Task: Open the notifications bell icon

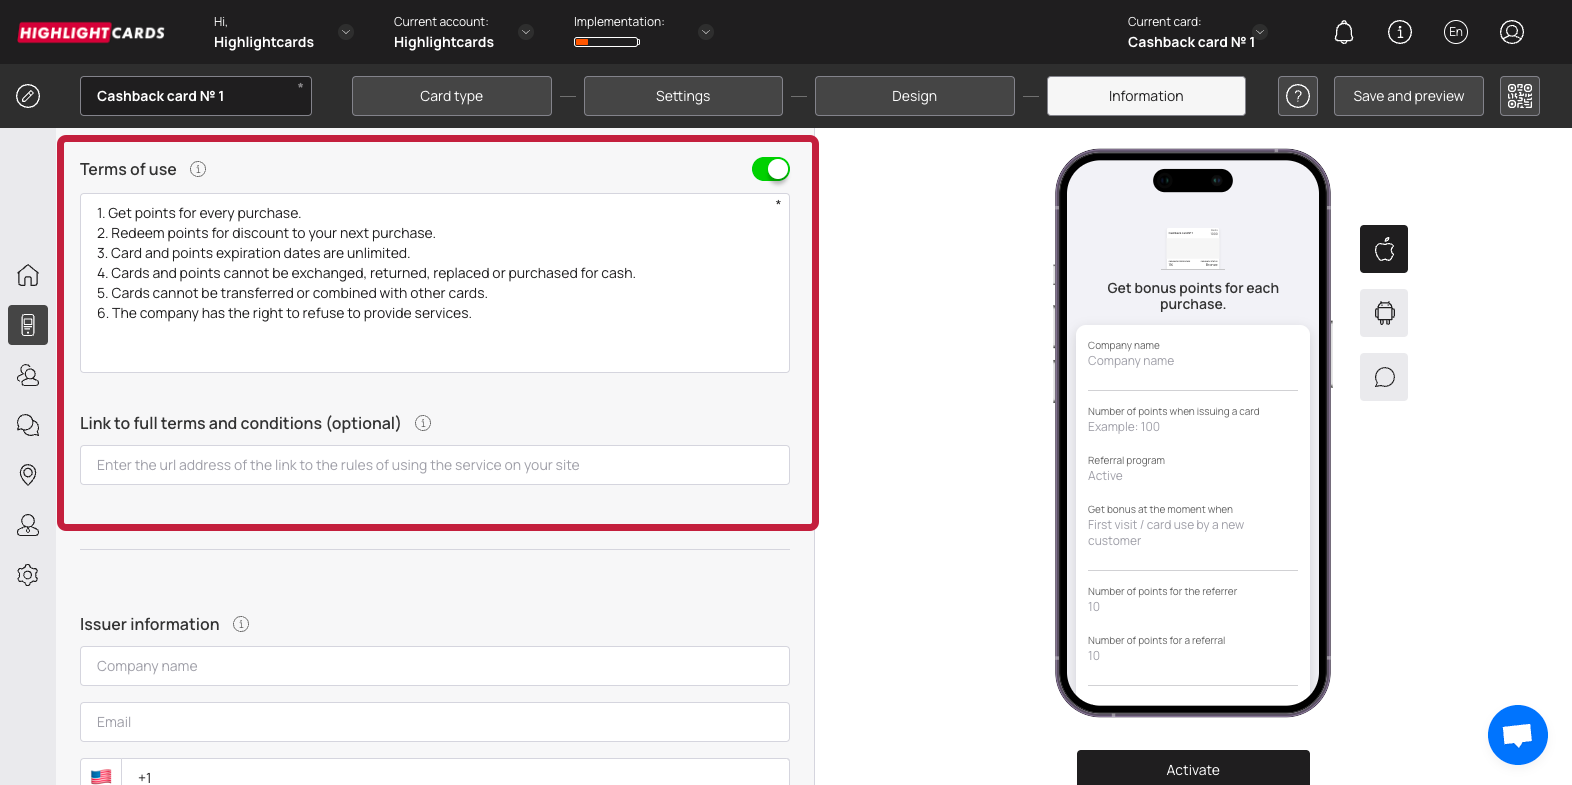Action: [x=1344, y=32]
